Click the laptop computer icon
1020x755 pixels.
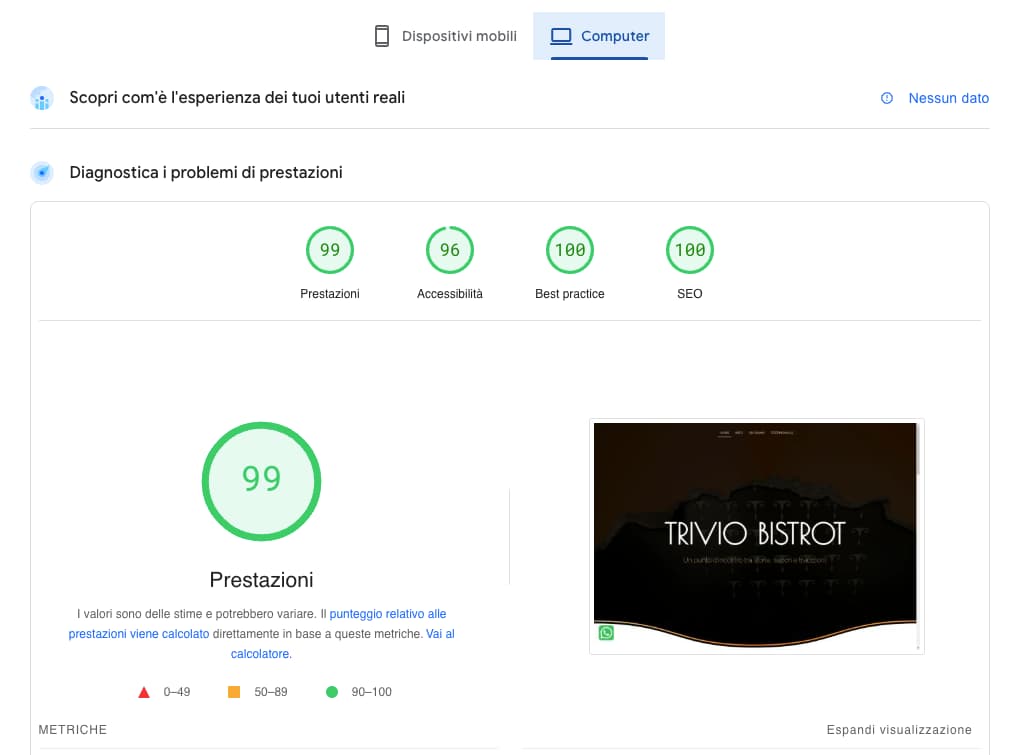click(x=561, y=36)
